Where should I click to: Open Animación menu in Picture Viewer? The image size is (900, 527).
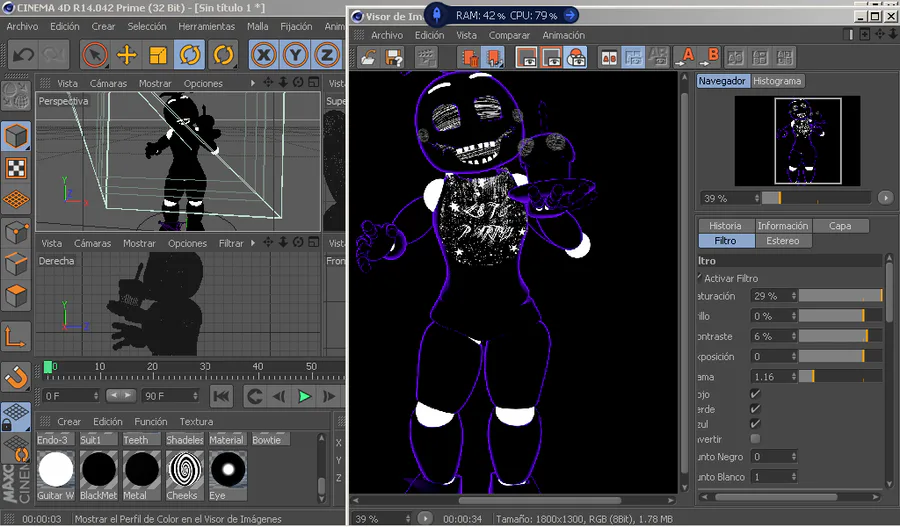[564, 36]
